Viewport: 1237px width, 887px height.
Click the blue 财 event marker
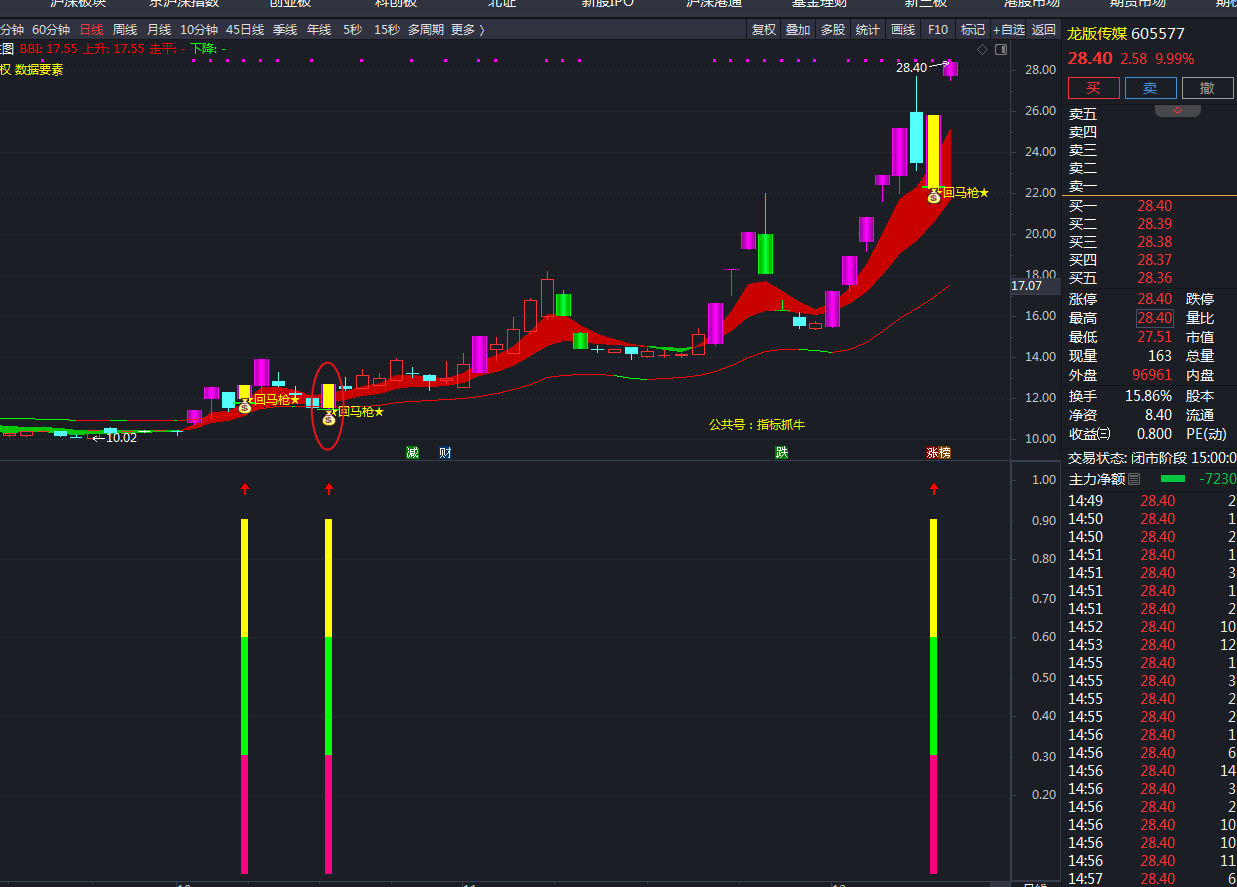pos(445,453)
